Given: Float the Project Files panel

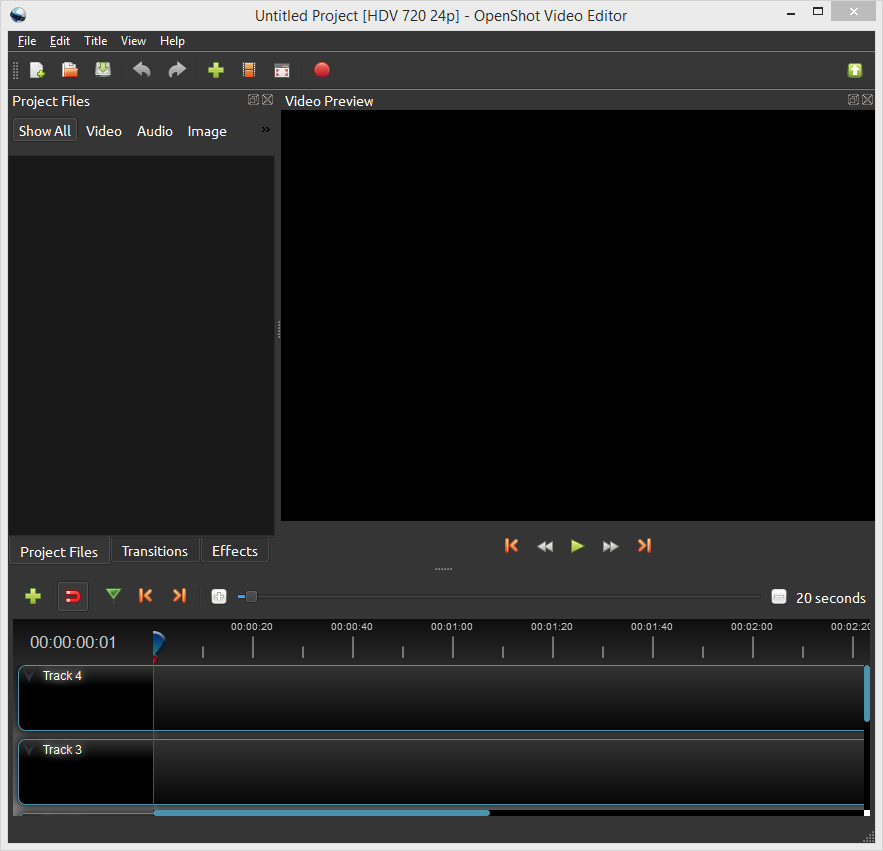Looking at the screenshot, I should 253,100.
